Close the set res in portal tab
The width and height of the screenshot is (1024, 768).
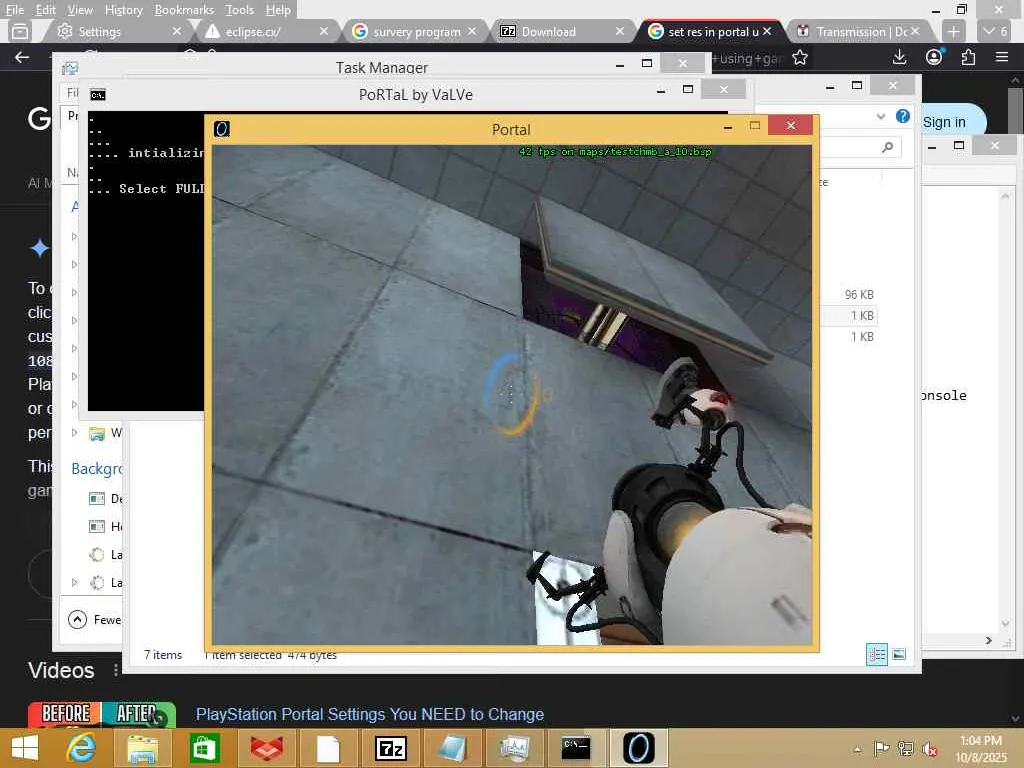pos(767,31)
